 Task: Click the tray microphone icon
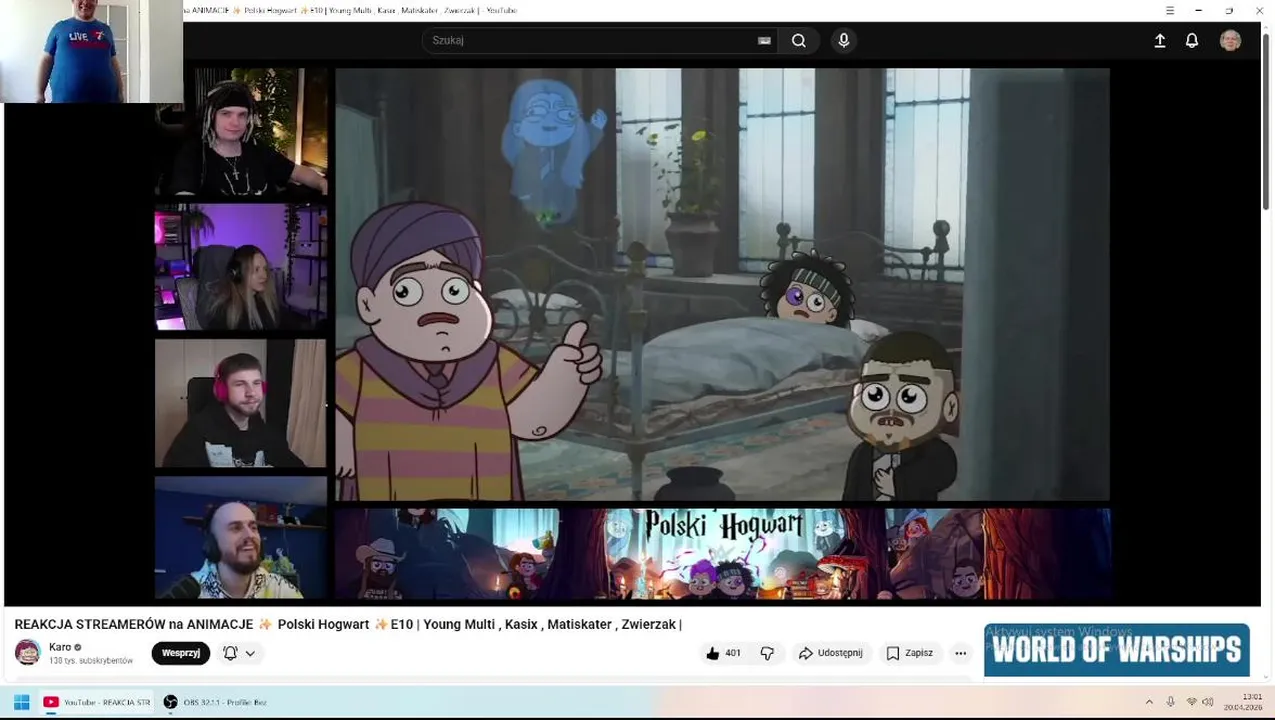[1170, 702]
